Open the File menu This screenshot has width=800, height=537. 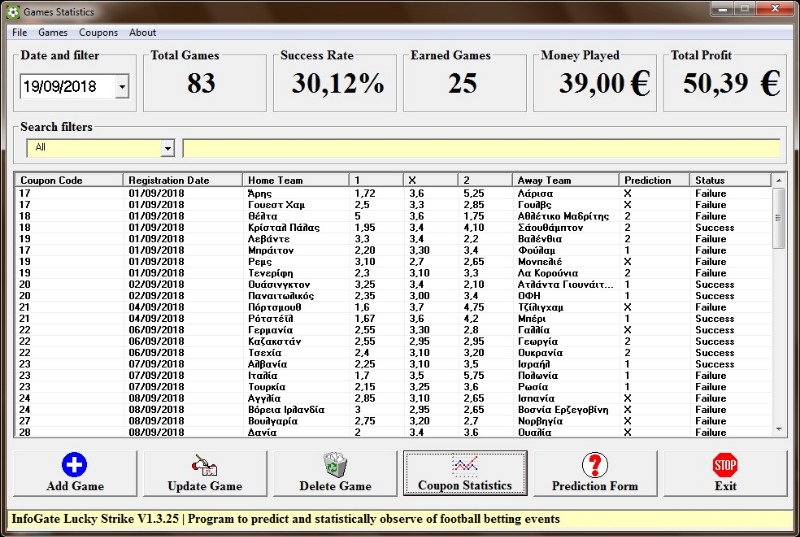pyautogui.click(x=20, y=33)
